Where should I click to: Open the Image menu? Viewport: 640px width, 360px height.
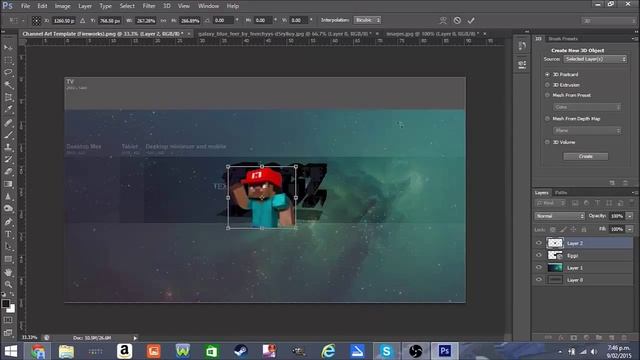pos(62,6)
